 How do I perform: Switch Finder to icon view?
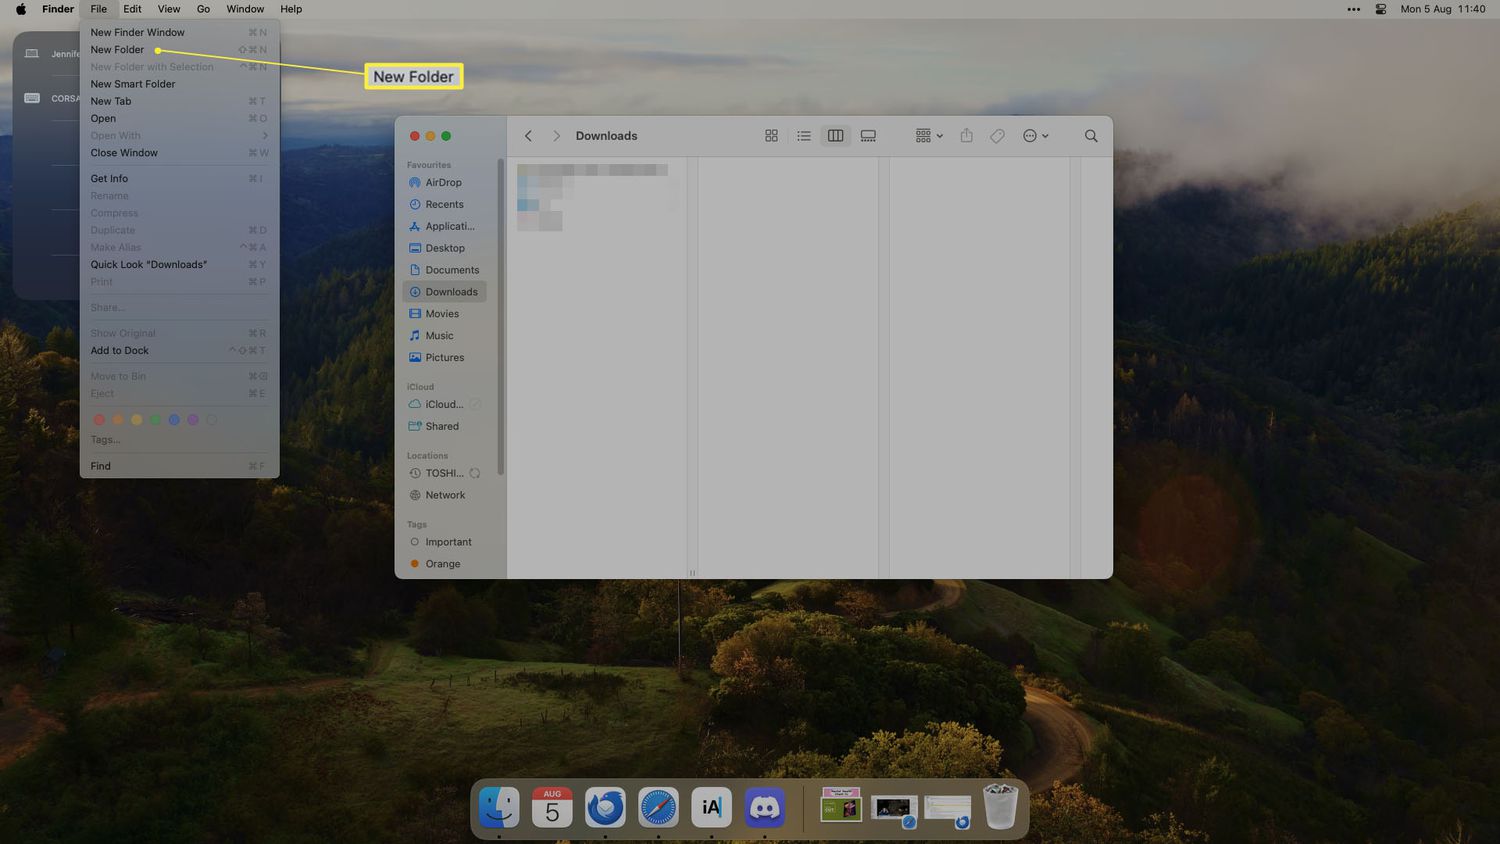point(771,136)
